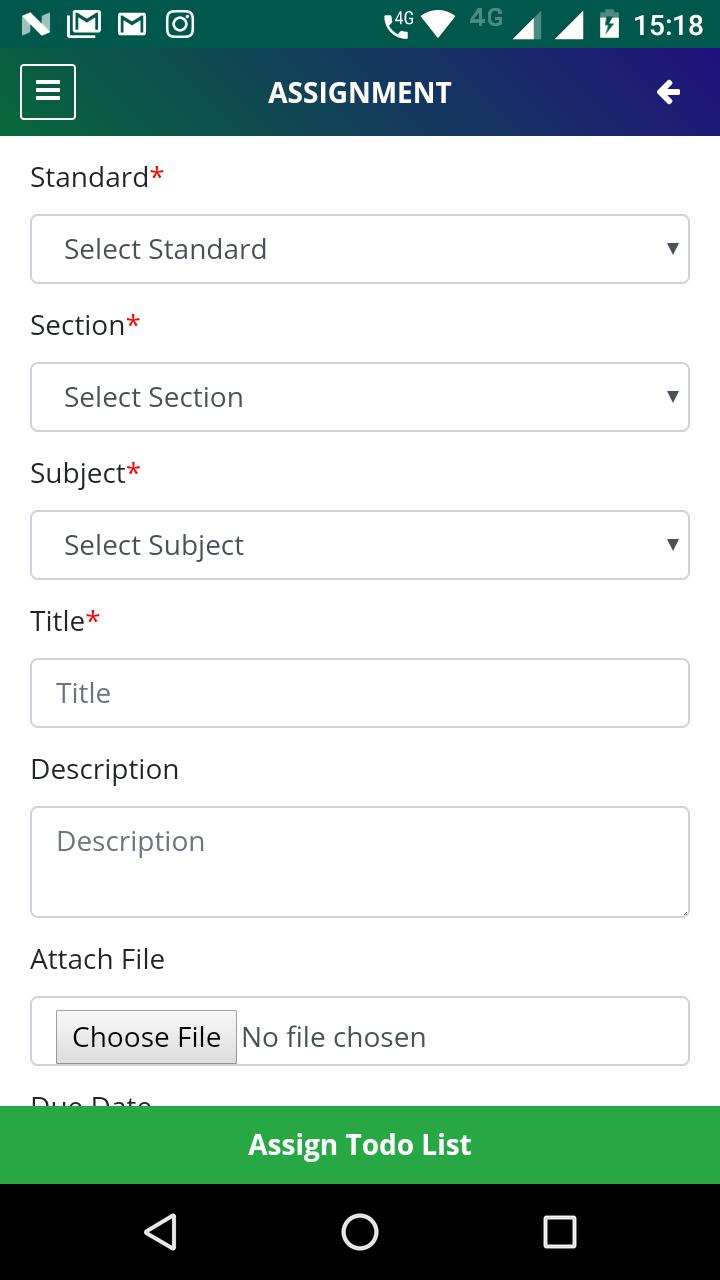Open the Select Subject dropdown
The image size is (720, 1280).
coord(360,545)
